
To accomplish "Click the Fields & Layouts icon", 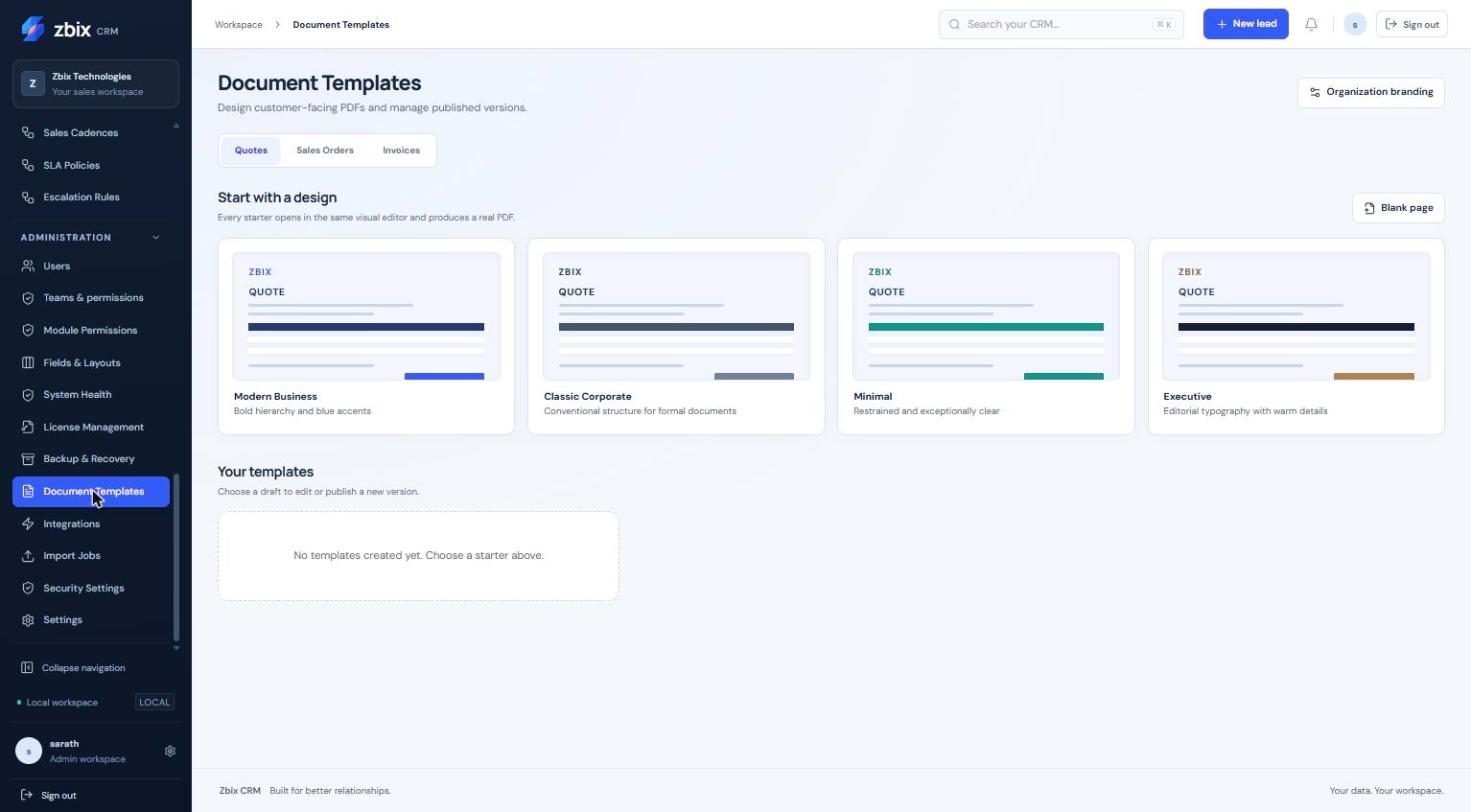I will [x=28, y=363].
